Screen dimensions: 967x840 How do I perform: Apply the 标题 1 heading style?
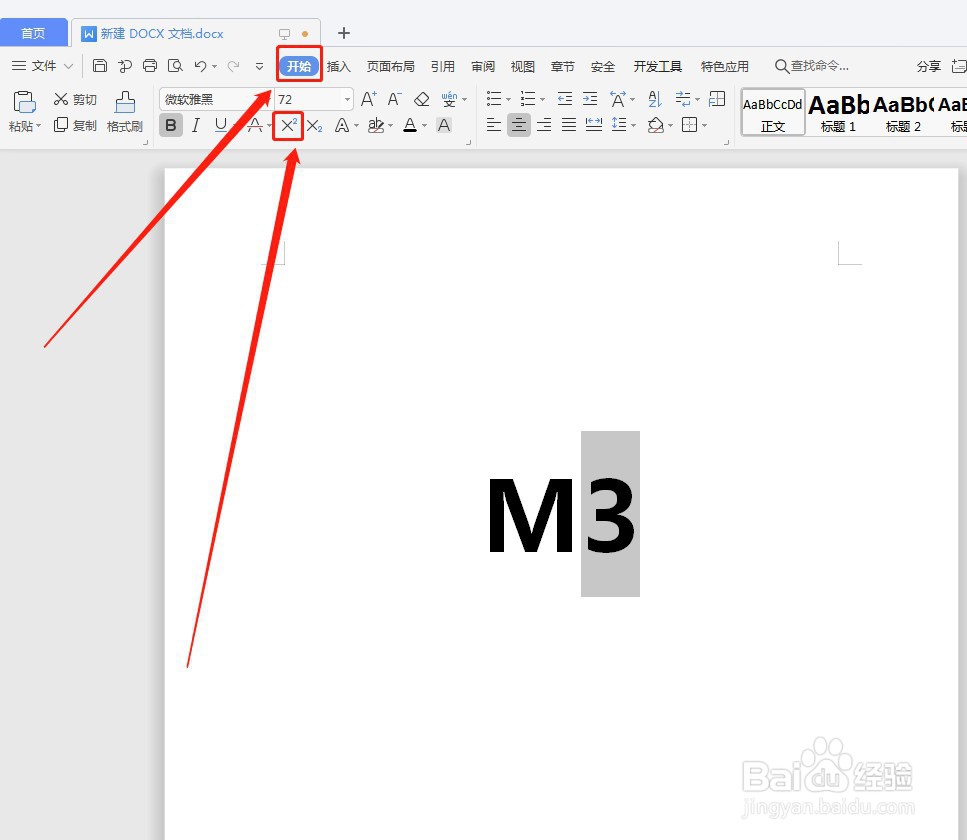(838, 112)
